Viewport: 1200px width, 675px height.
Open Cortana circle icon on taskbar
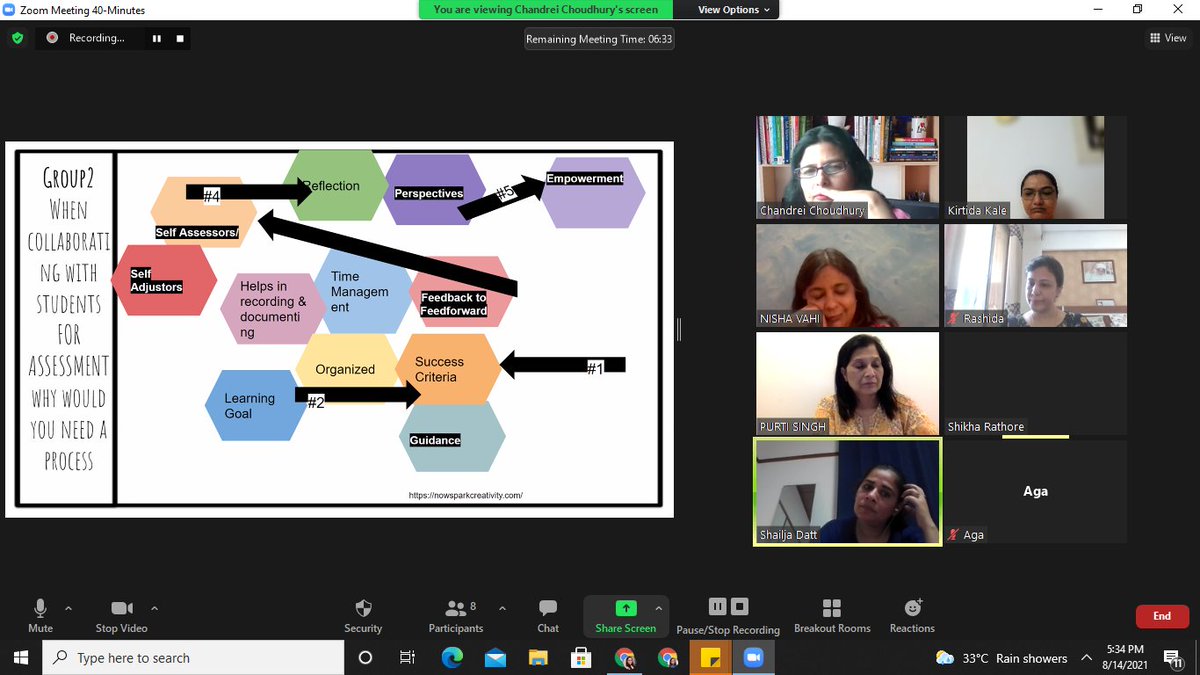(x=365, y=658)
